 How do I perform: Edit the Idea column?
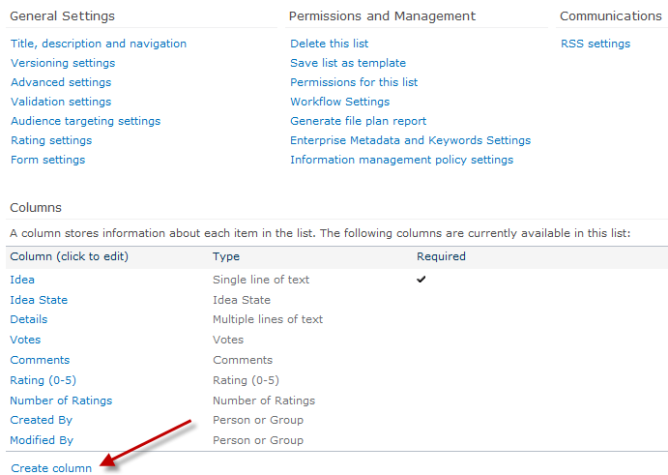[x=22, y=280]
